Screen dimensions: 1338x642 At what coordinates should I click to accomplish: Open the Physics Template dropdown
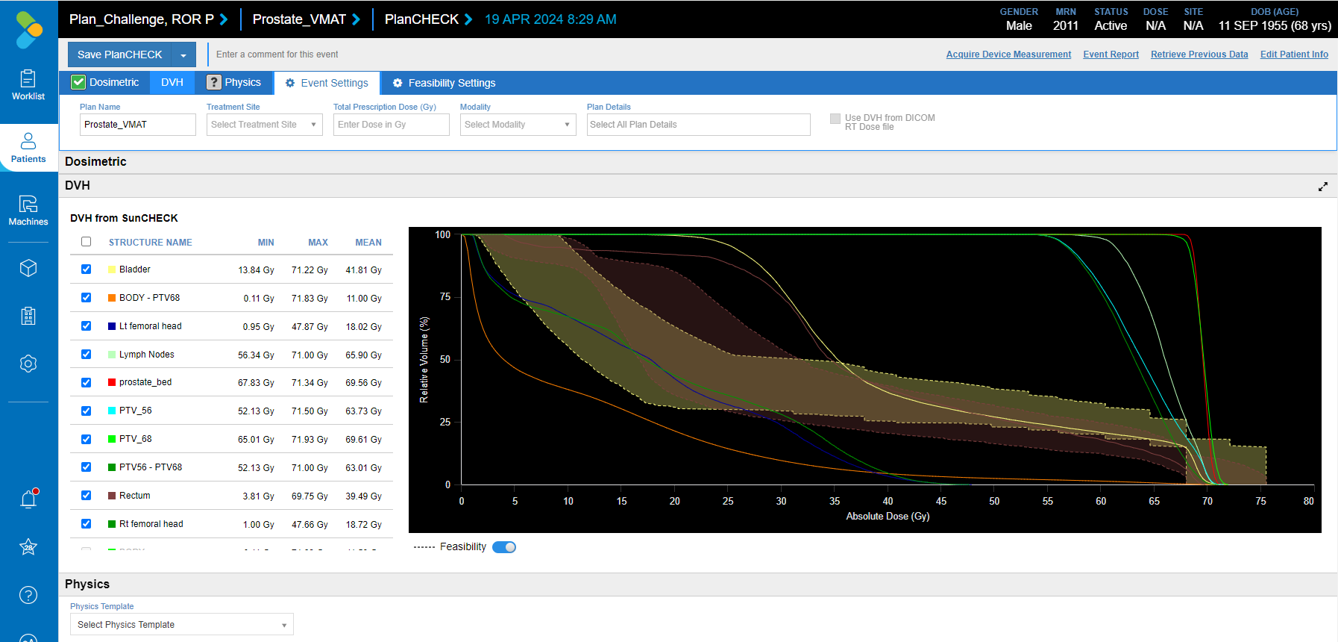tap(181, 625)
